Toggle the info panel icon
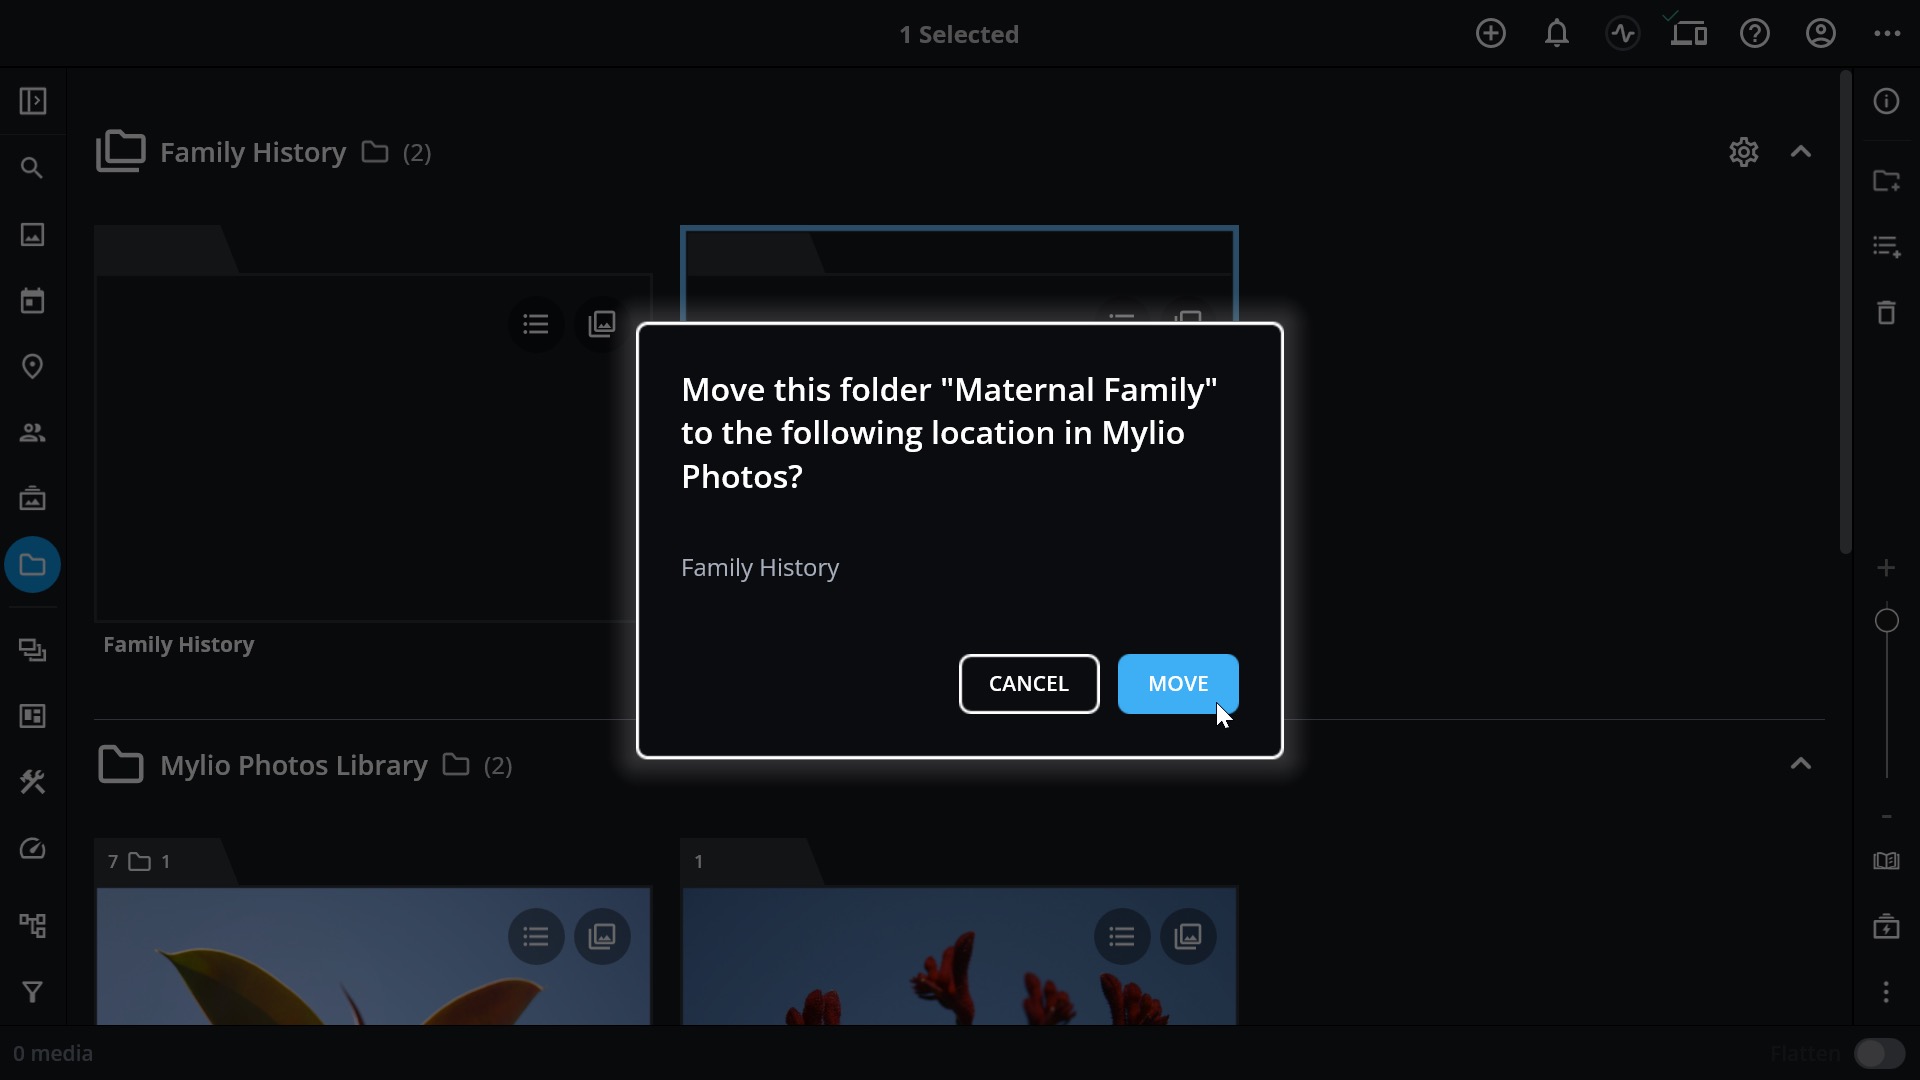Viewport: 1920px width, 1080px height. [1886, 101]
